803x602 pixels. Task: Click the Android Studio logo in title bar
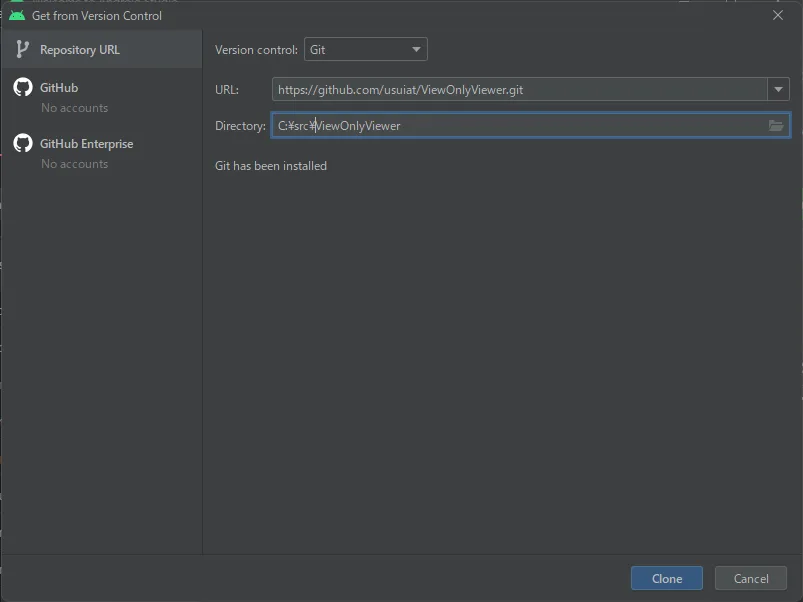point(17,16)
